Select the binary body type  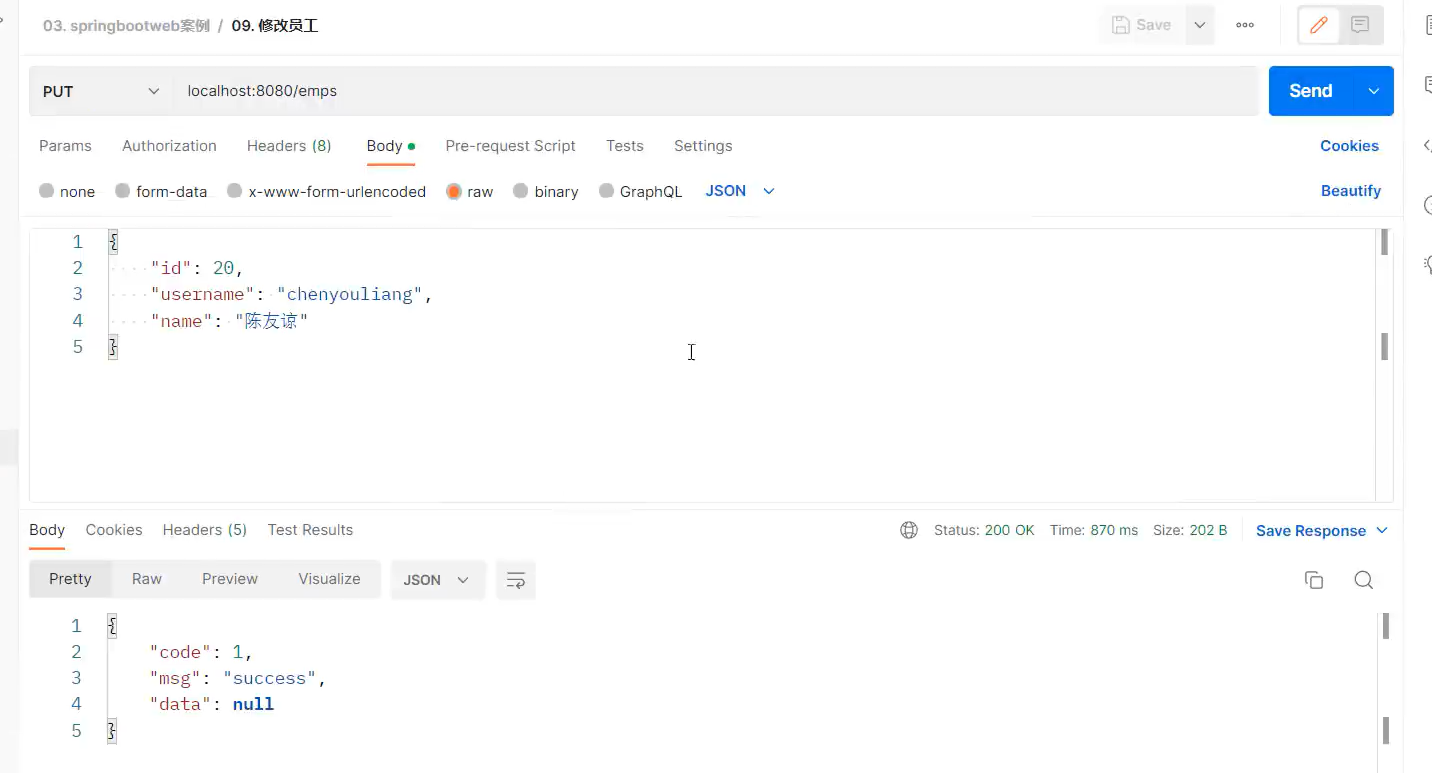(545, 191)
